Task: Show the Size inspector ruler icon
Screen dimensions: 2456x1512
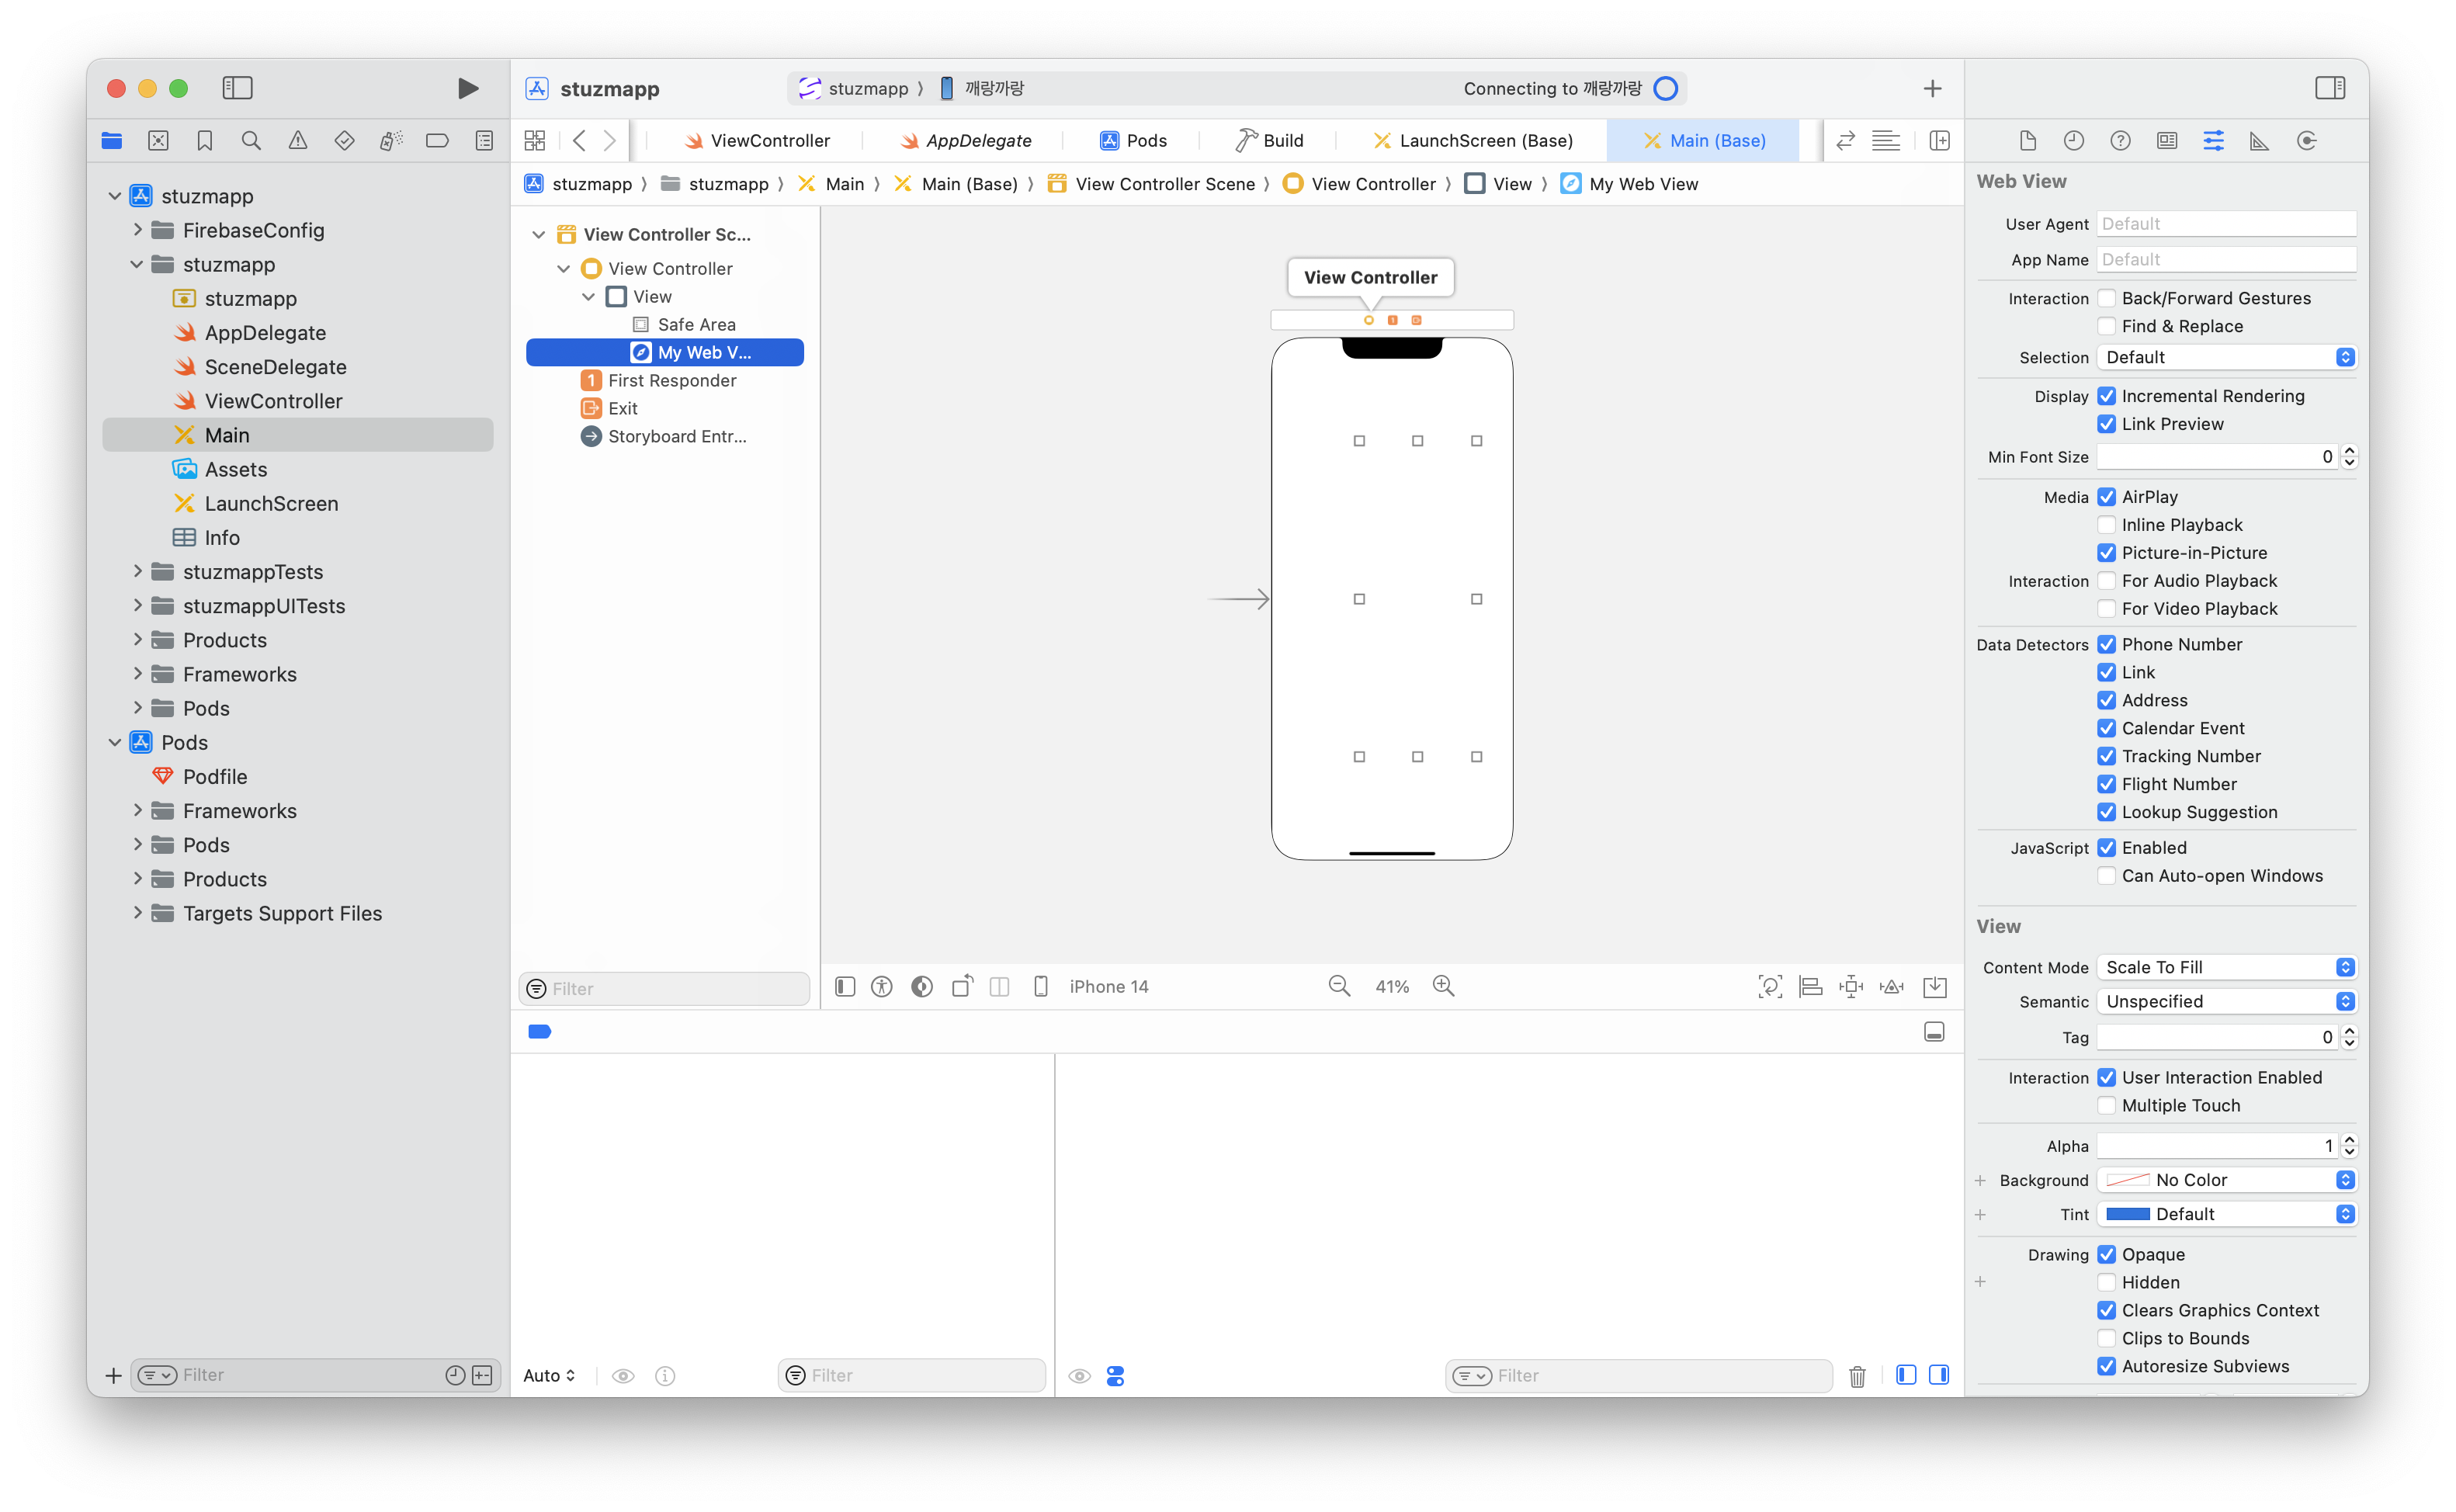Action: coord(2259,141)
